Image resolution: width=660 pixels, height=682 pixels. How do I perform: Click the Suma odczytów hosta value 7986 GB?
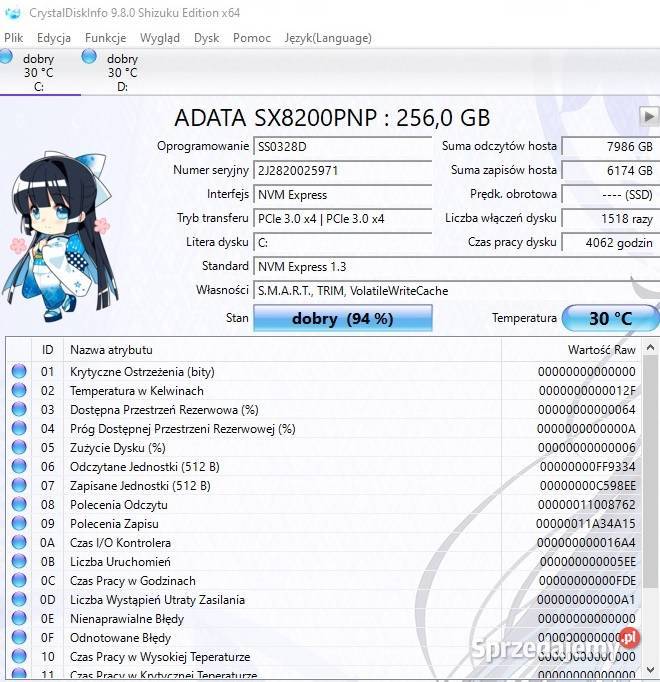(x=610, y=146)
